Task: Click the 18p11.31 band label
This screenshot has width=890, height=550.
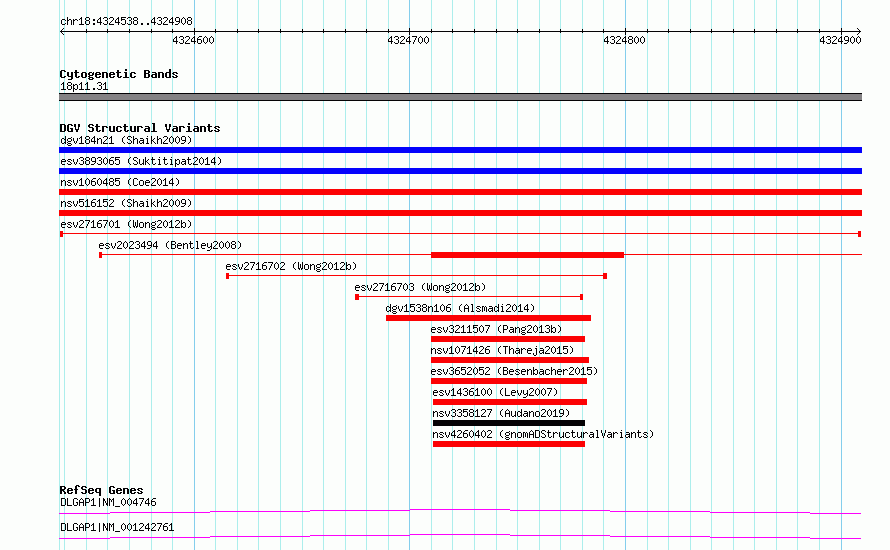Action: (x=84, y=86)
